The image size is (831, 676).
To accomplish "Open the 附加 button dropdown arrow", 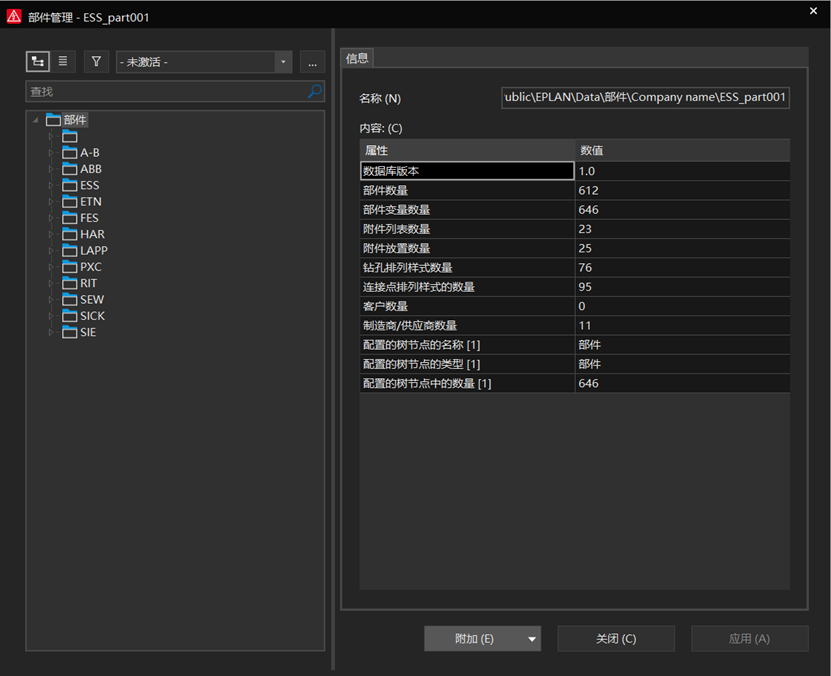I will [532, 639].
